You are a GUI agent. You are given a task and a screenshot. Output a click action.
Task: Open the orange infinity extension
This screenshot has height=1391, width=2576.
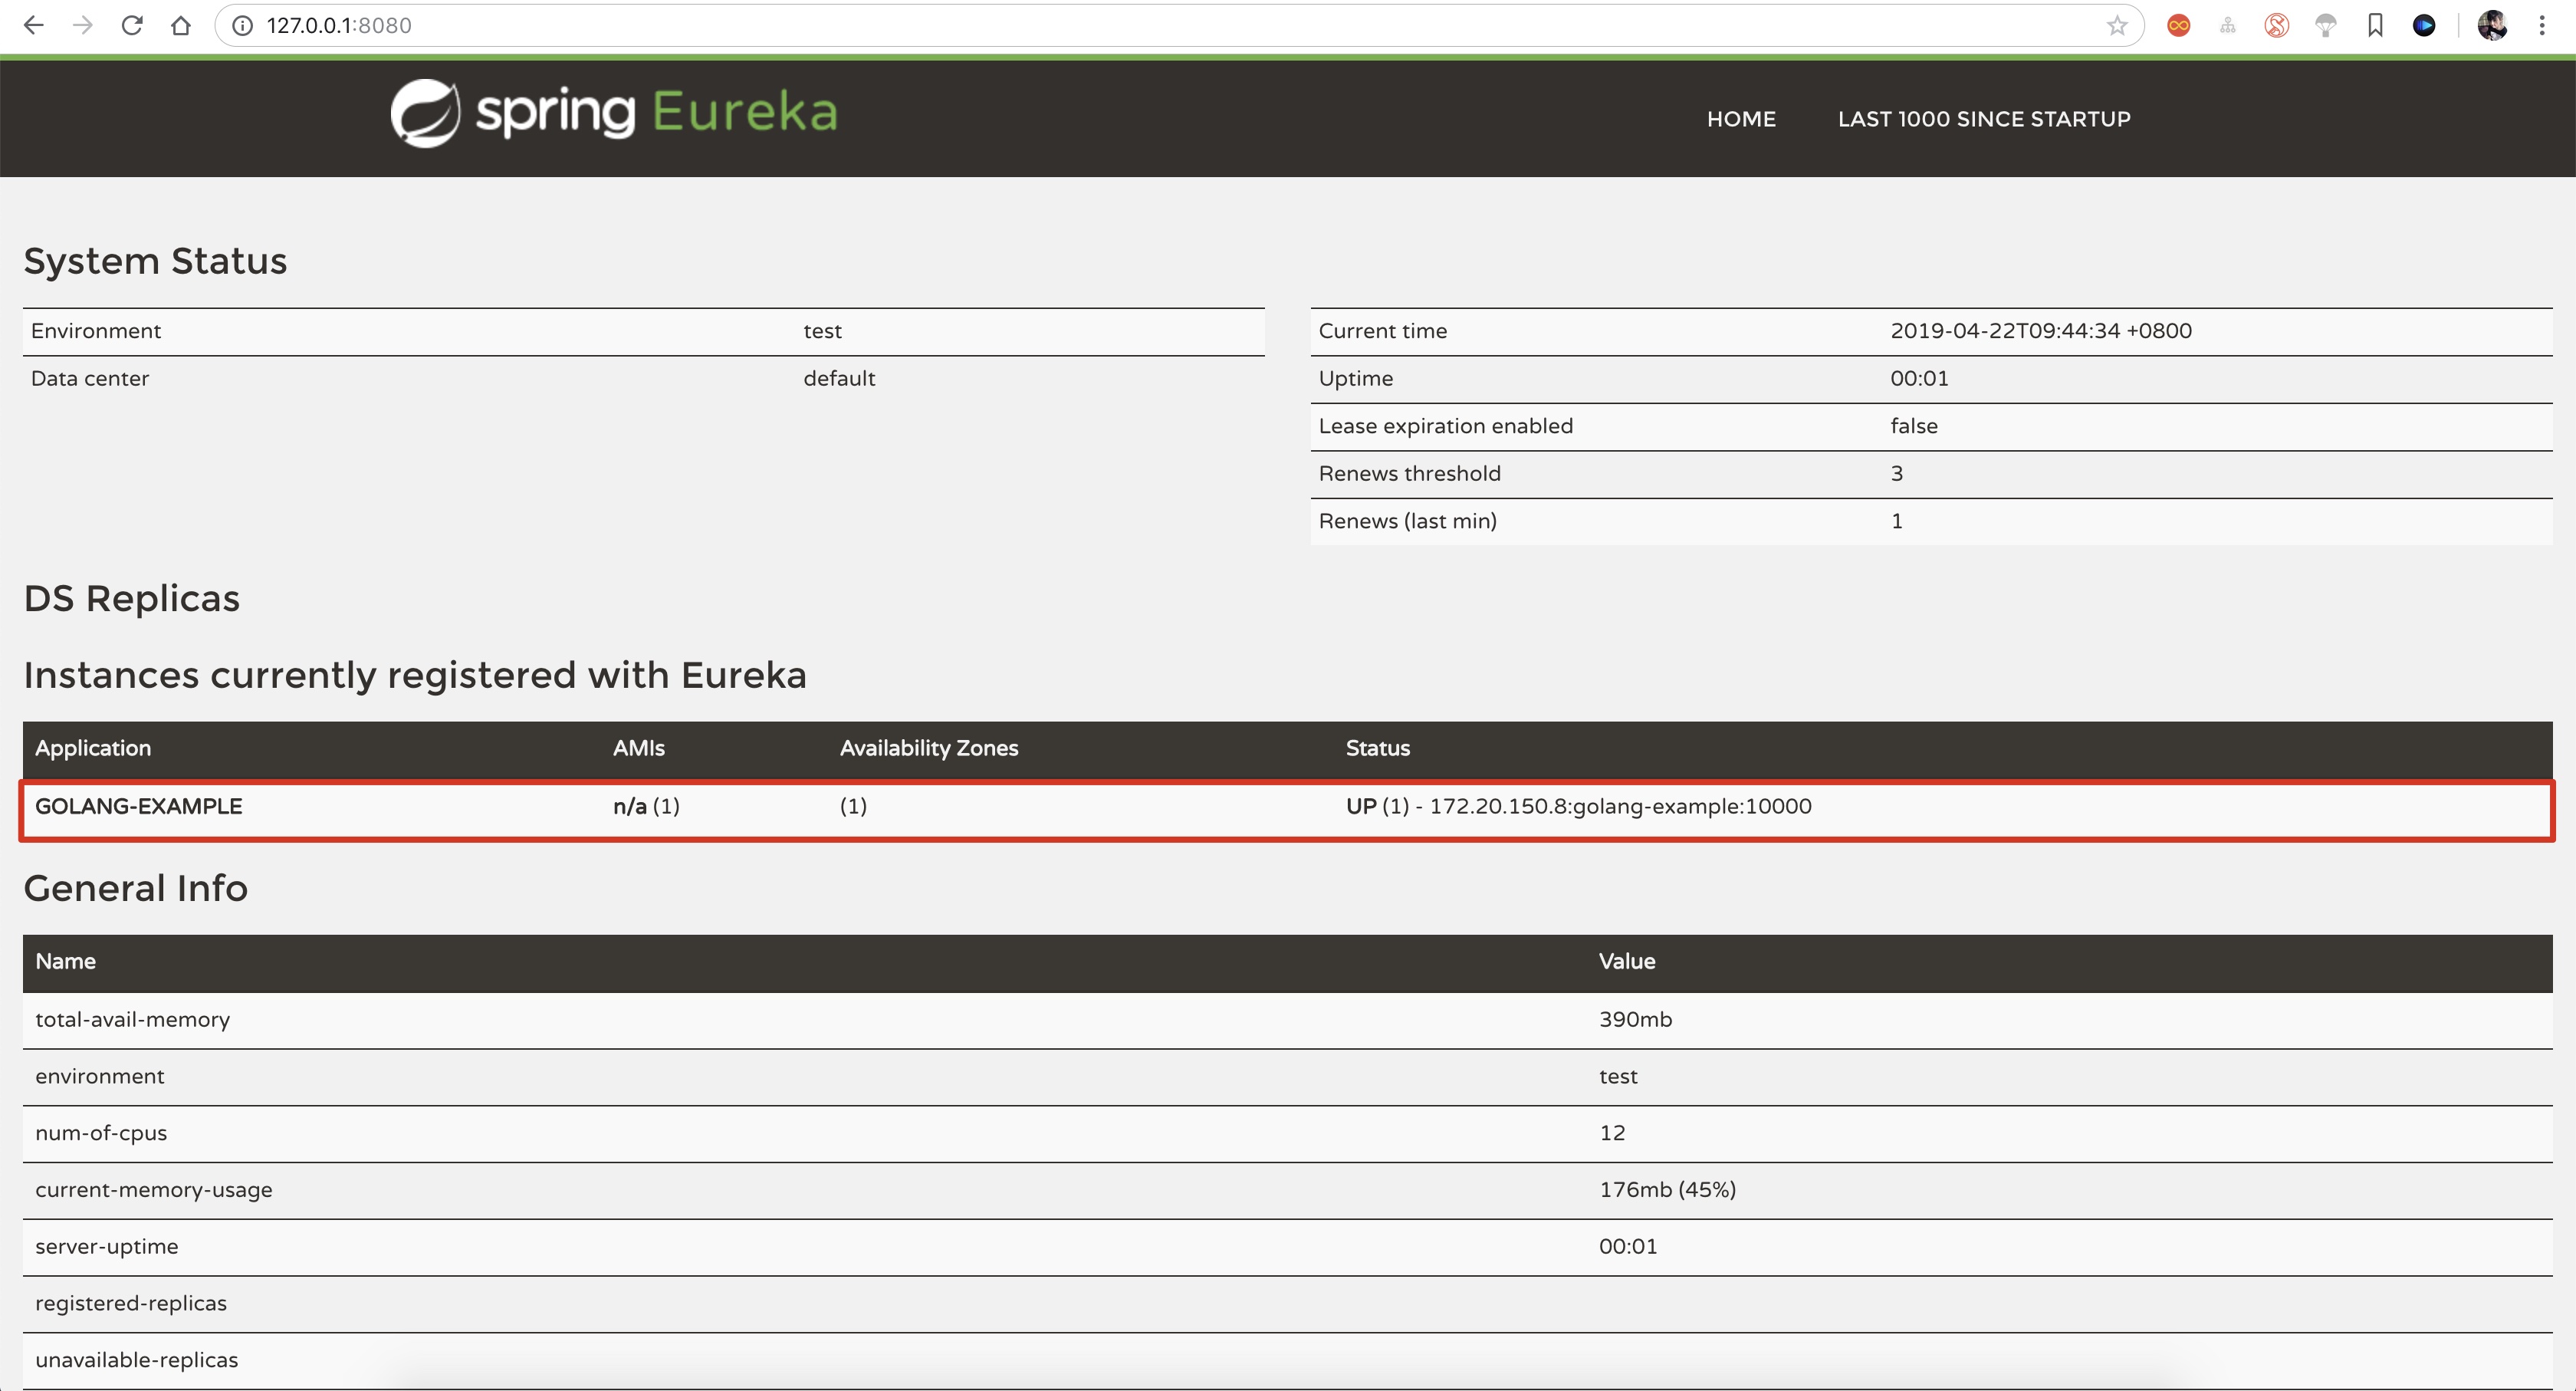(x=2178, y=26)
